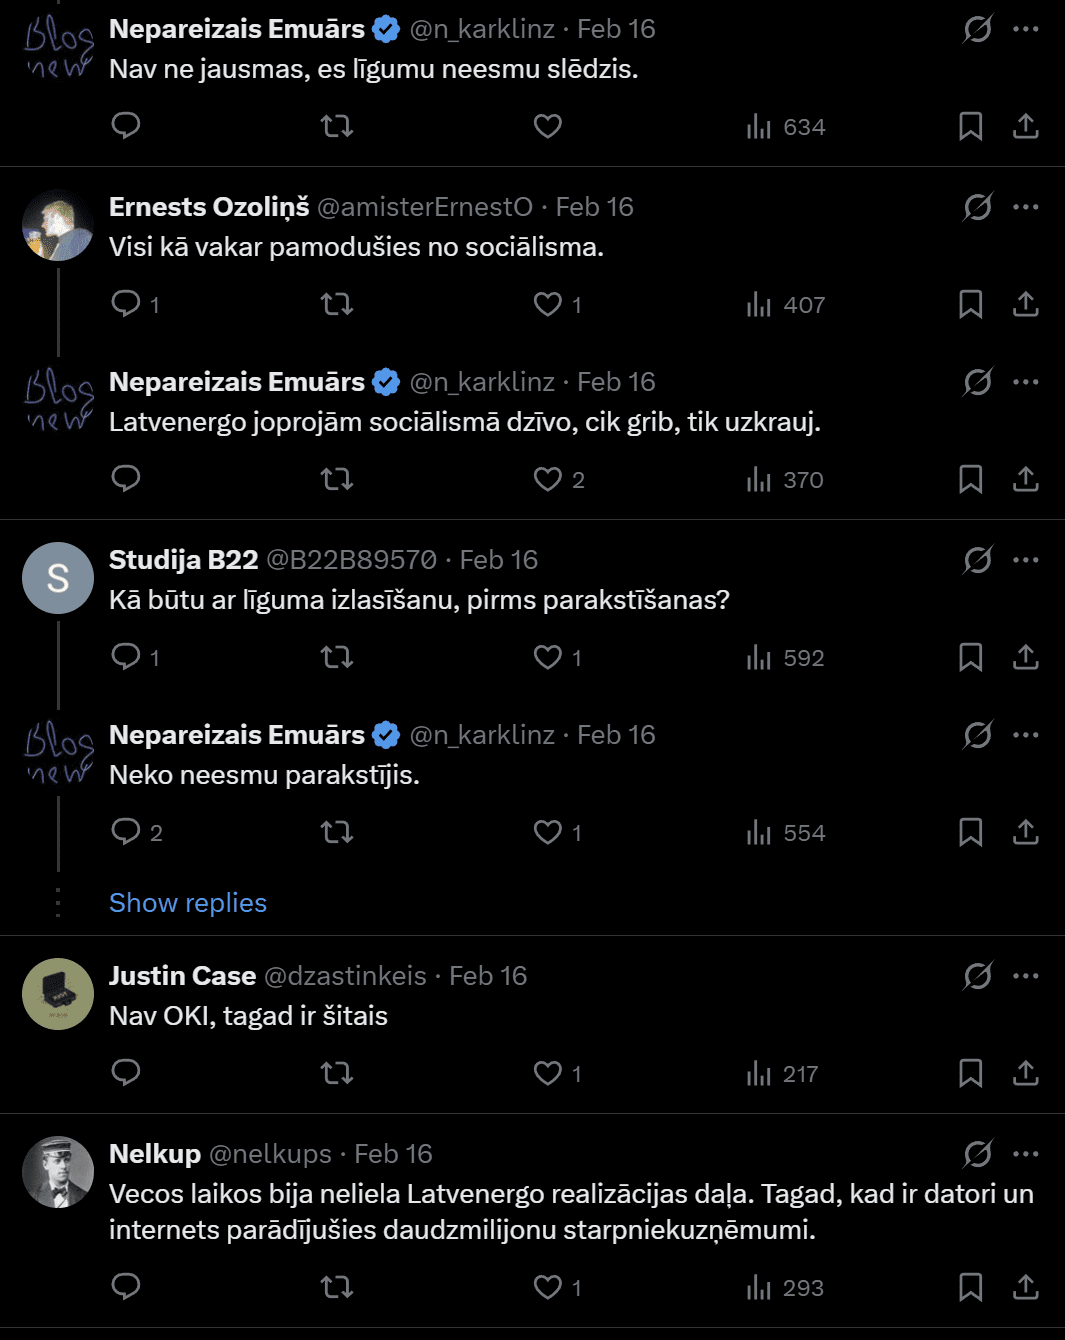
Task: Open Justin Case's profile name link
Action: click(182, 976)
